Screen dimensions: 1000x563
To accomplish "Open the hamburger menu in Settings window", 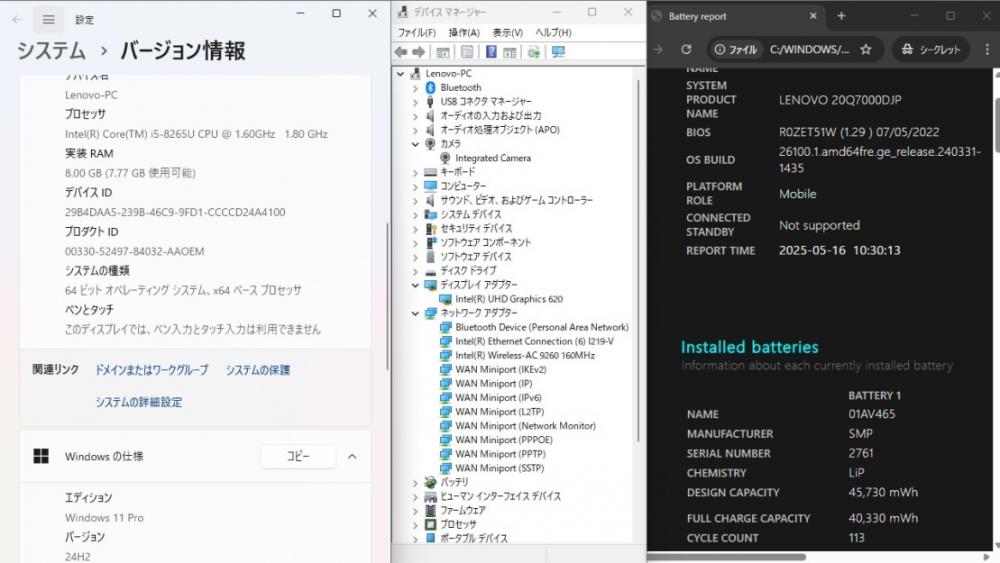I will point(48,20).
